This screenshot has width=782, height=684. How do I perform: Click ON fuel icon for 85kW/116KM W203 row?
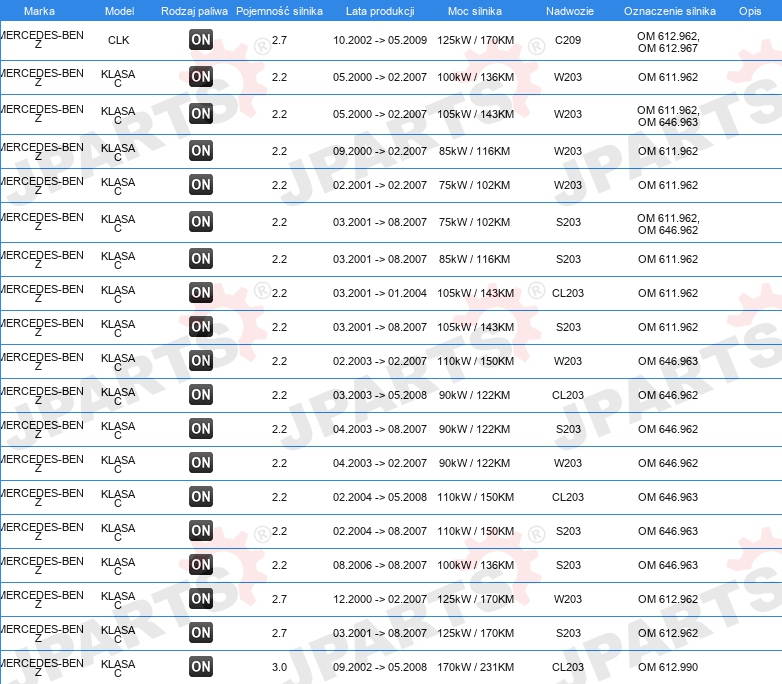pos(201,151)
